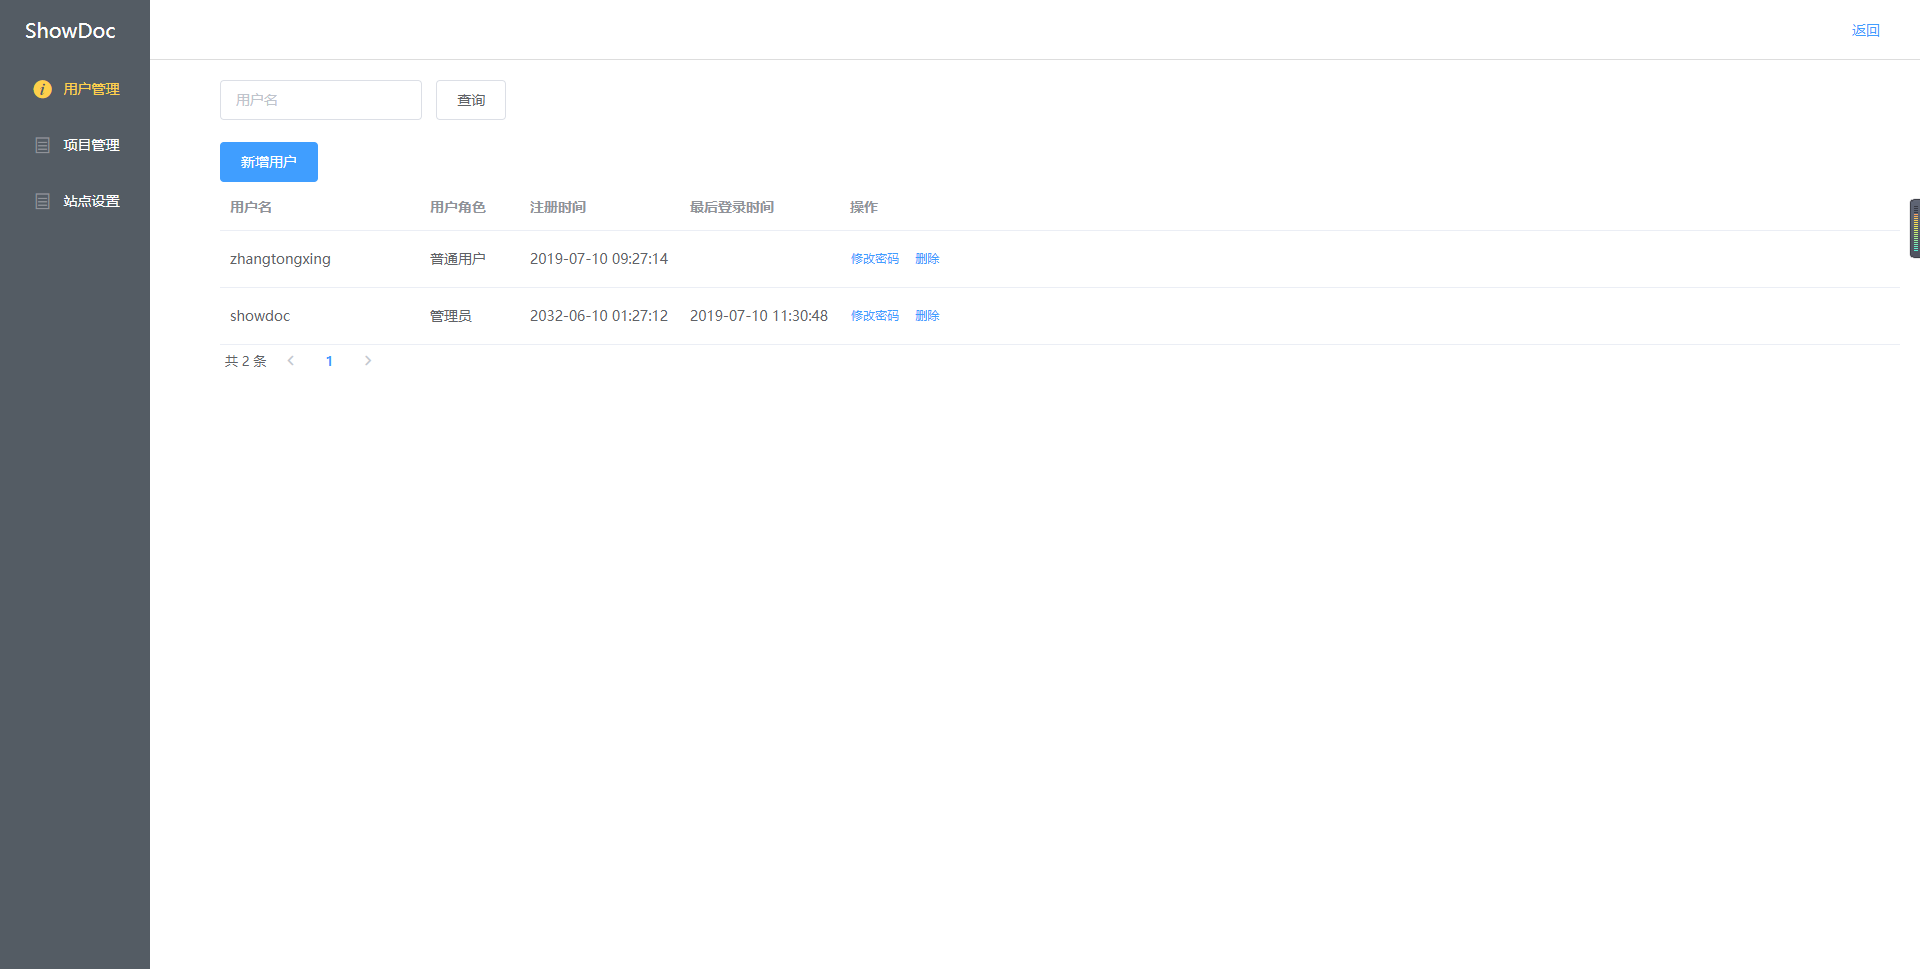
Task: Click the 新增用户 button
Action: [268, 161]
